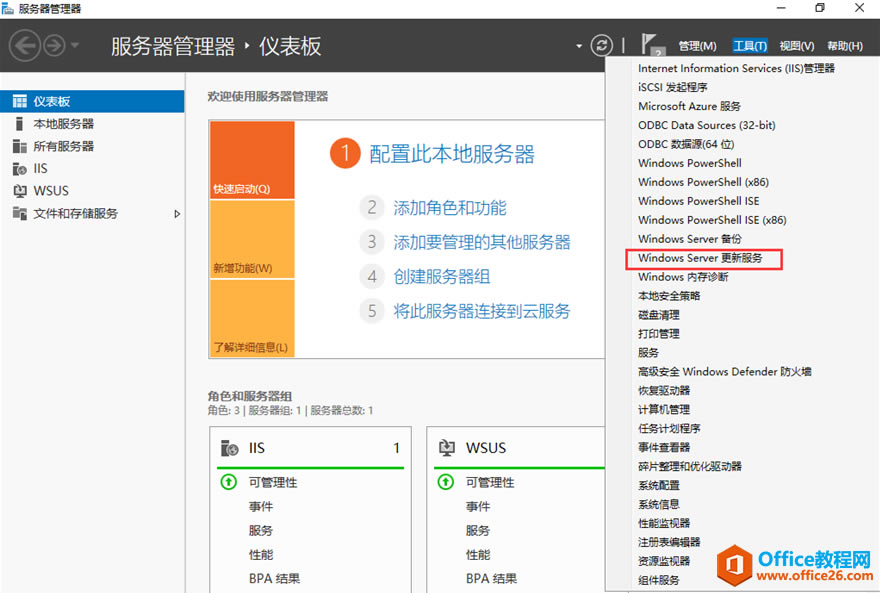Open 服务 in IIS tile

tap(261, 531)
